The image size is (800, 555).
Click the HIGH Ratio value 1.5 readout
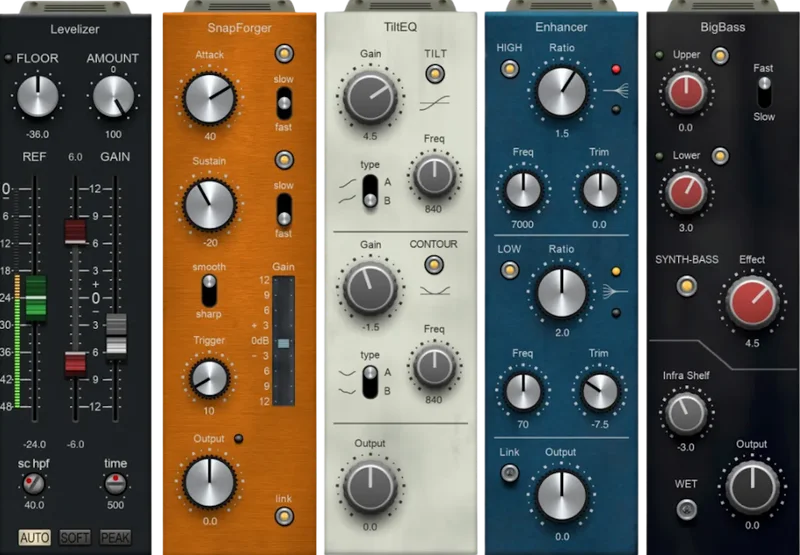click(x=562, y=133)
